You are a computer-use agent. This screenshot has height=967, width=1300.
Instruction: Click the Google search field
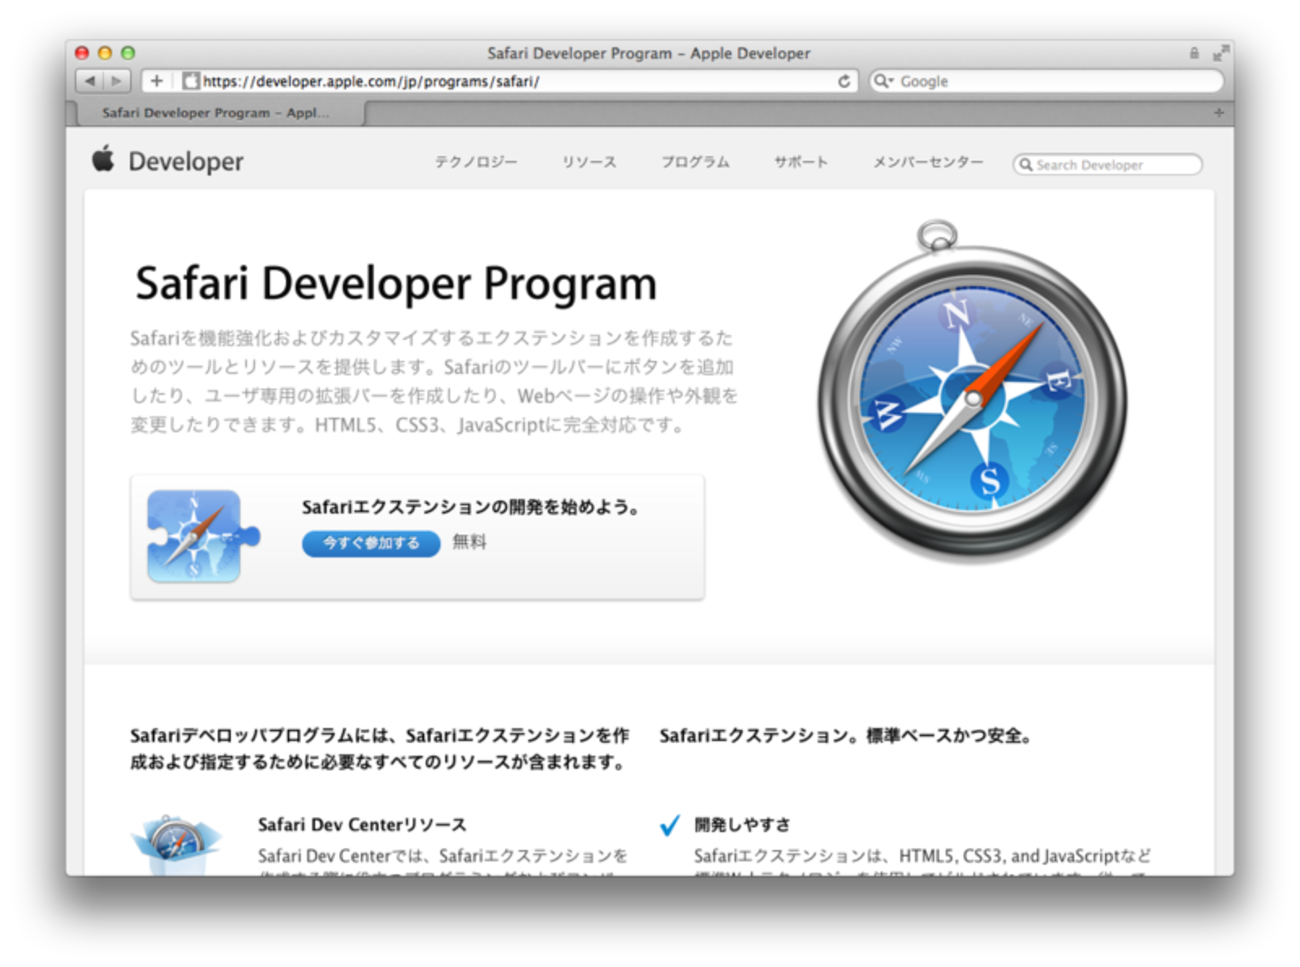pyautogui.click(x=1046, y=81)
